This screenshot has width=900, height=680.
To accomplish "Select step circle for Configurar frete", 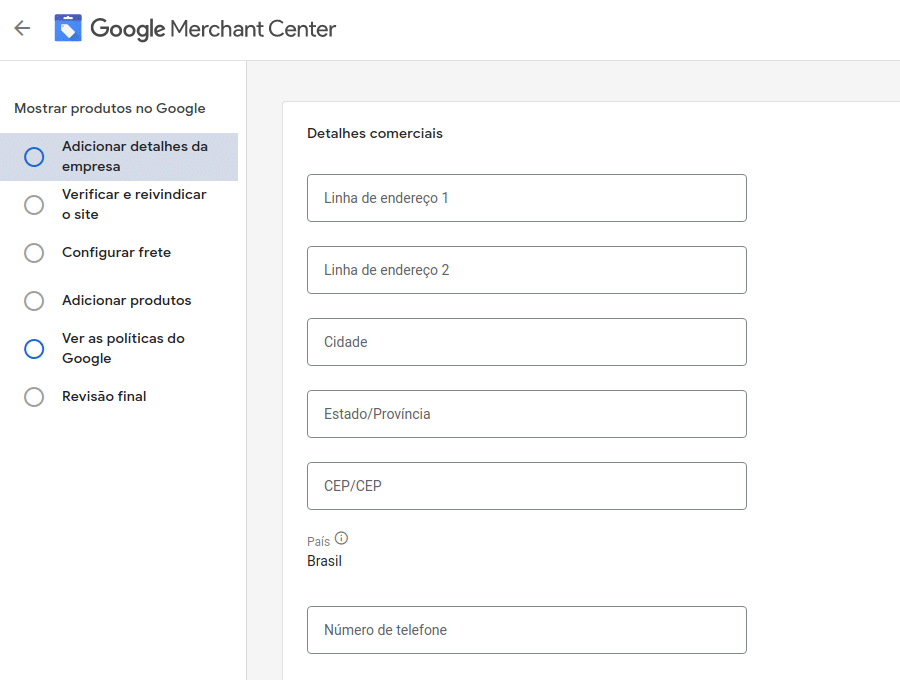I will [x=34, y=252].
